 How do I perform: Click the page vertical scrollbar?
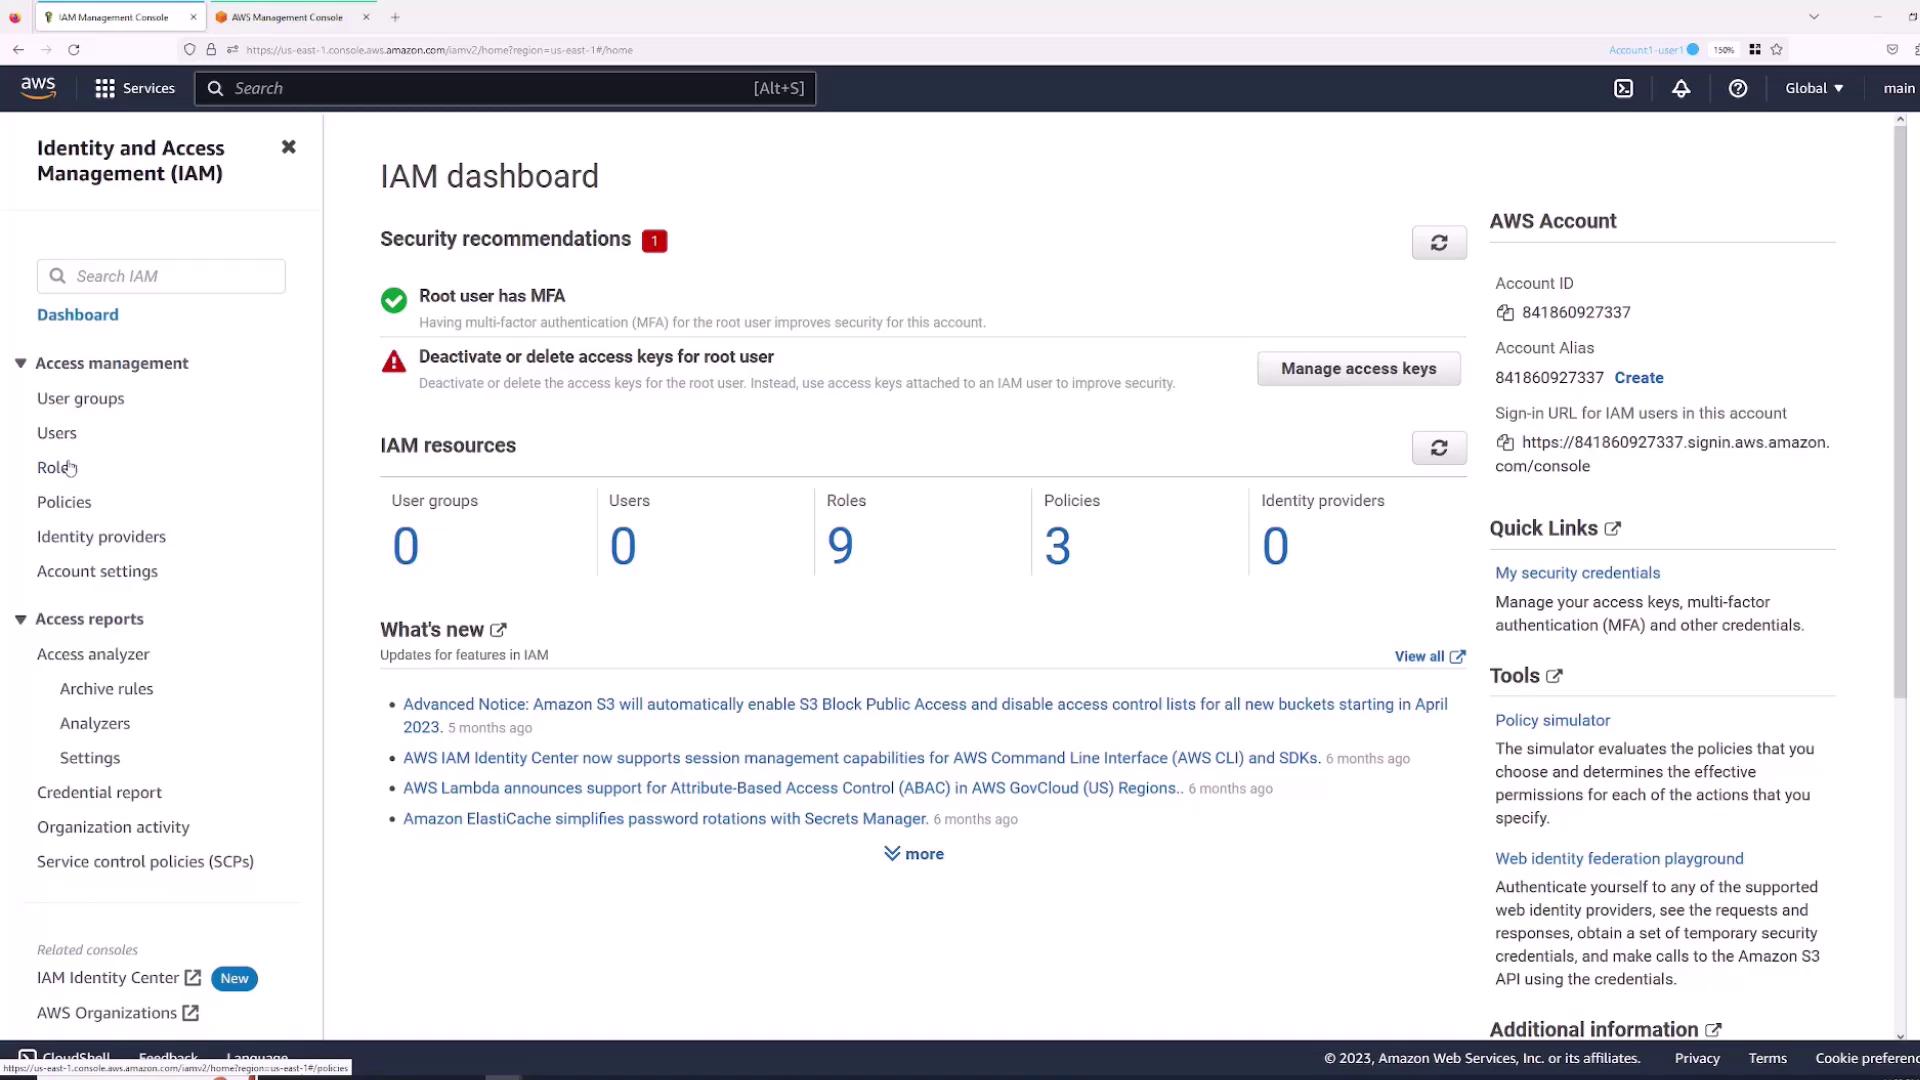[1899, 410]
